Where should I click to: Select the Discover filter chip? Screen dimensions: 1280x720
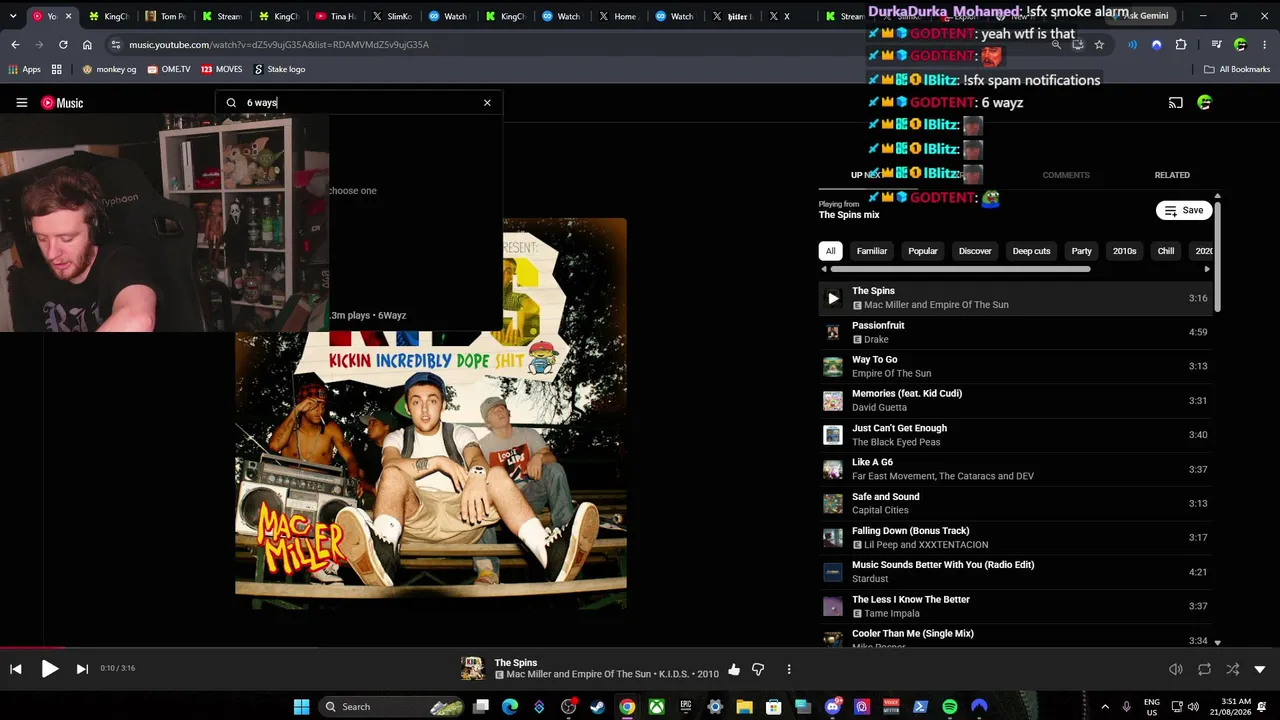pyautogui.click(x=975, y=251)
